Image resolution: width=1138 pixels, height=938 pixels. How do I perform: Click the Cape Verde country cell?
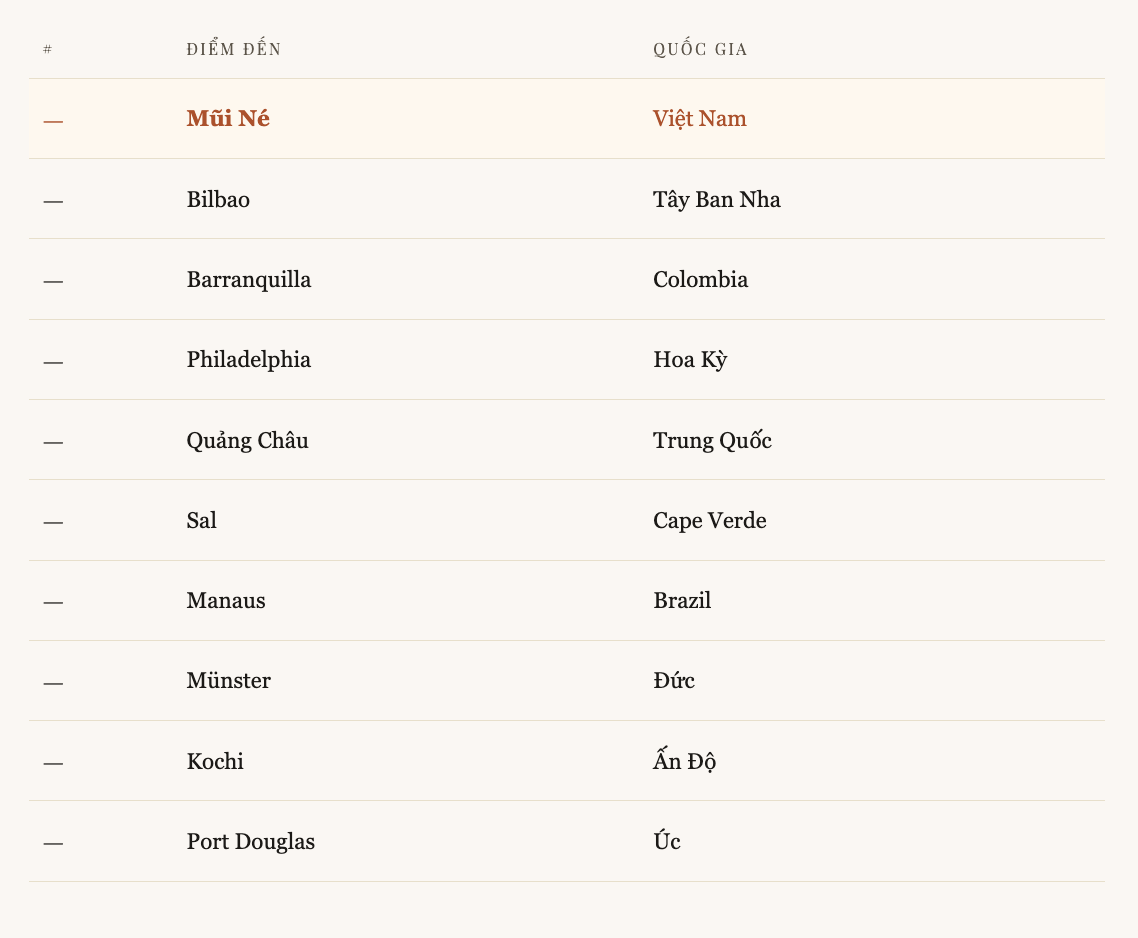(x=709, y=521)
